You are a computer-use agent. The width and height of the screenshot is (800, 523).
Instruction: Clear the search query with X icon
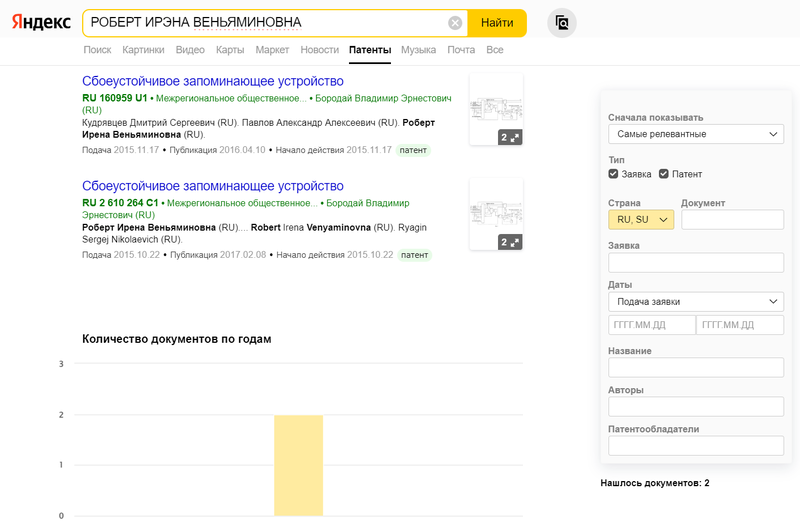pos(455,23)
